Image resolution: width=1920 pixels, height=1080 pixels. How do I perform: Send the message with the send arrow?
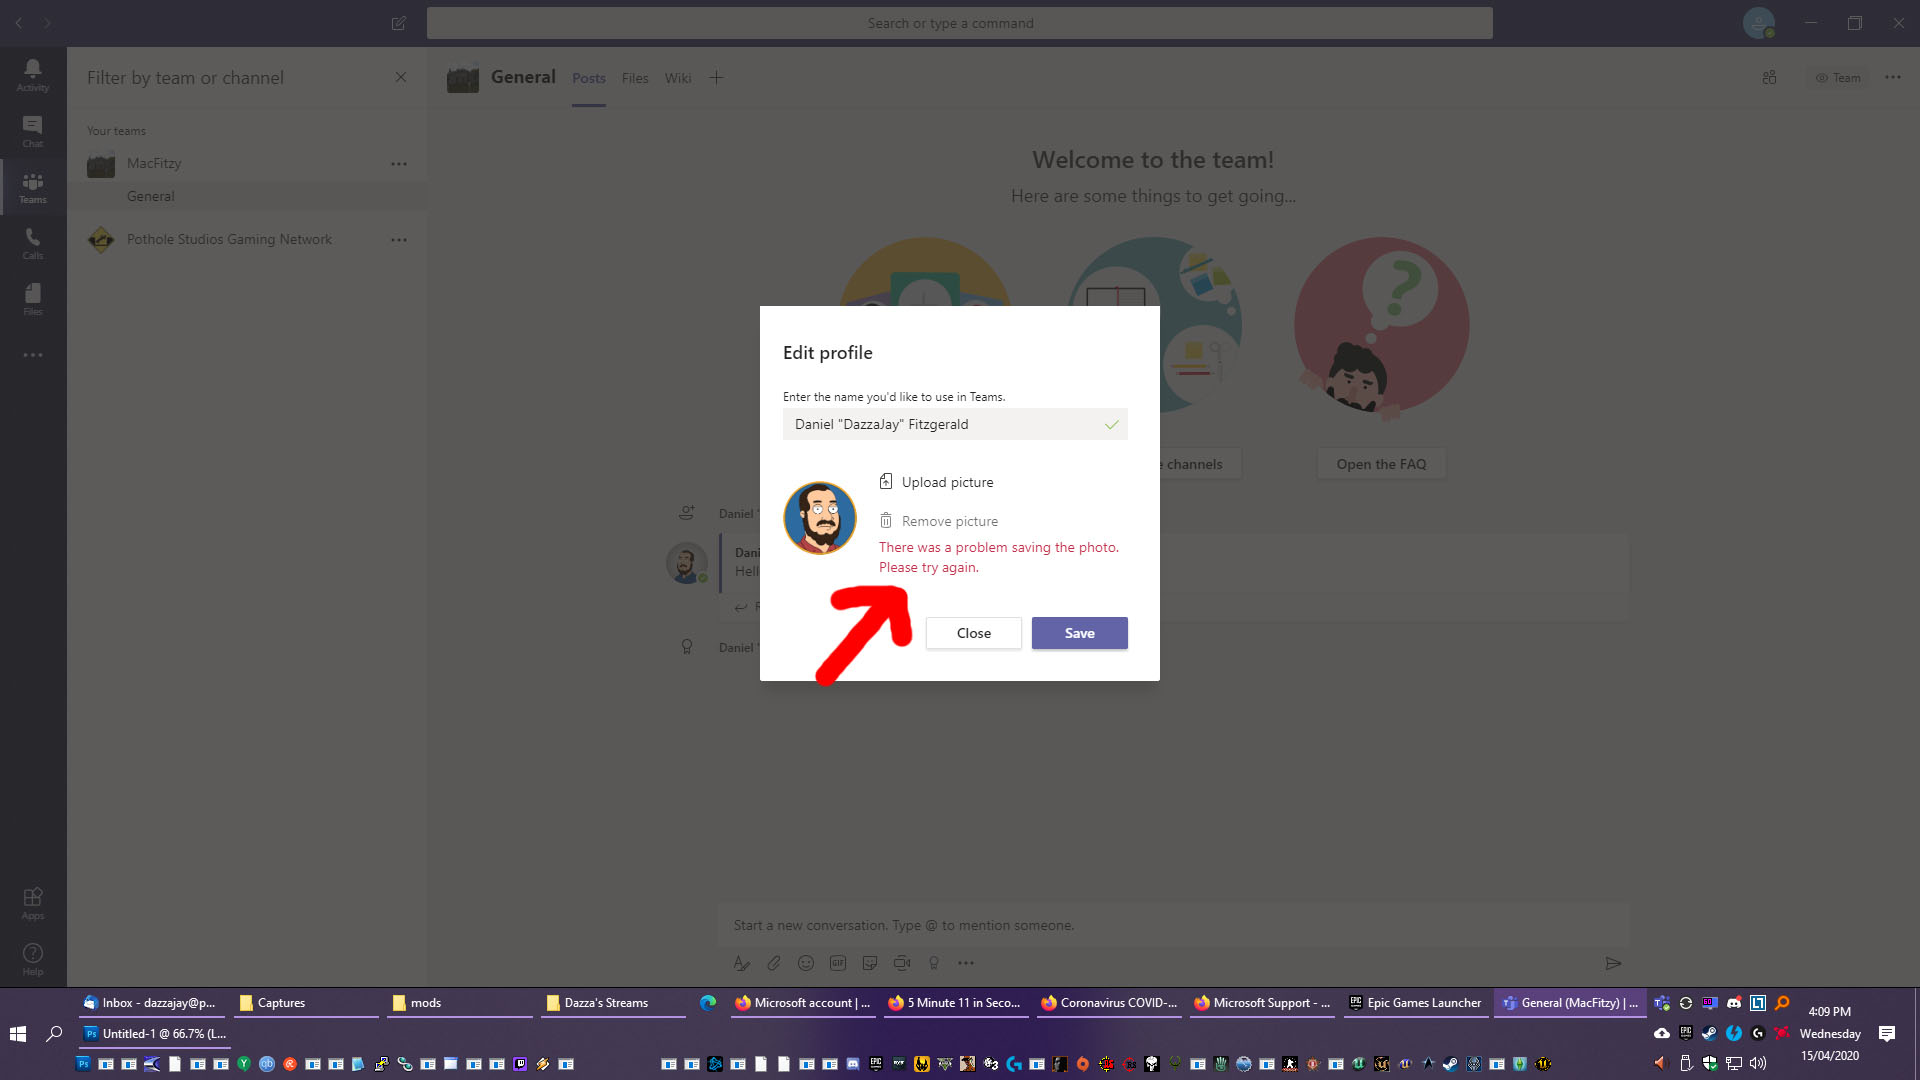1613,963
